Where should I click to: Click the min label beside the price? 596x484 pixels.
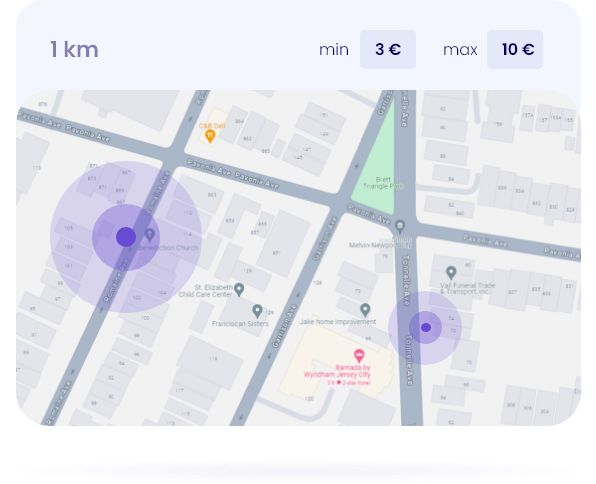coord(334,50)
